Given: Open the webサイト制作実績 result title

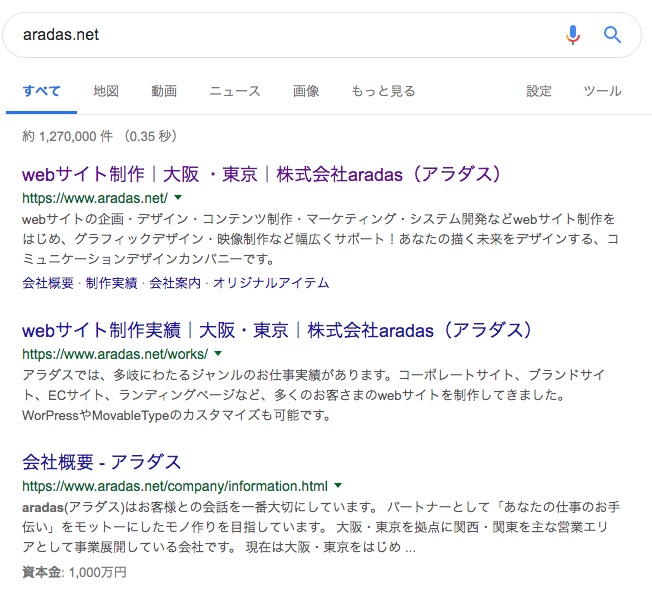Looking at the screenshot, I should pos(277,331).
